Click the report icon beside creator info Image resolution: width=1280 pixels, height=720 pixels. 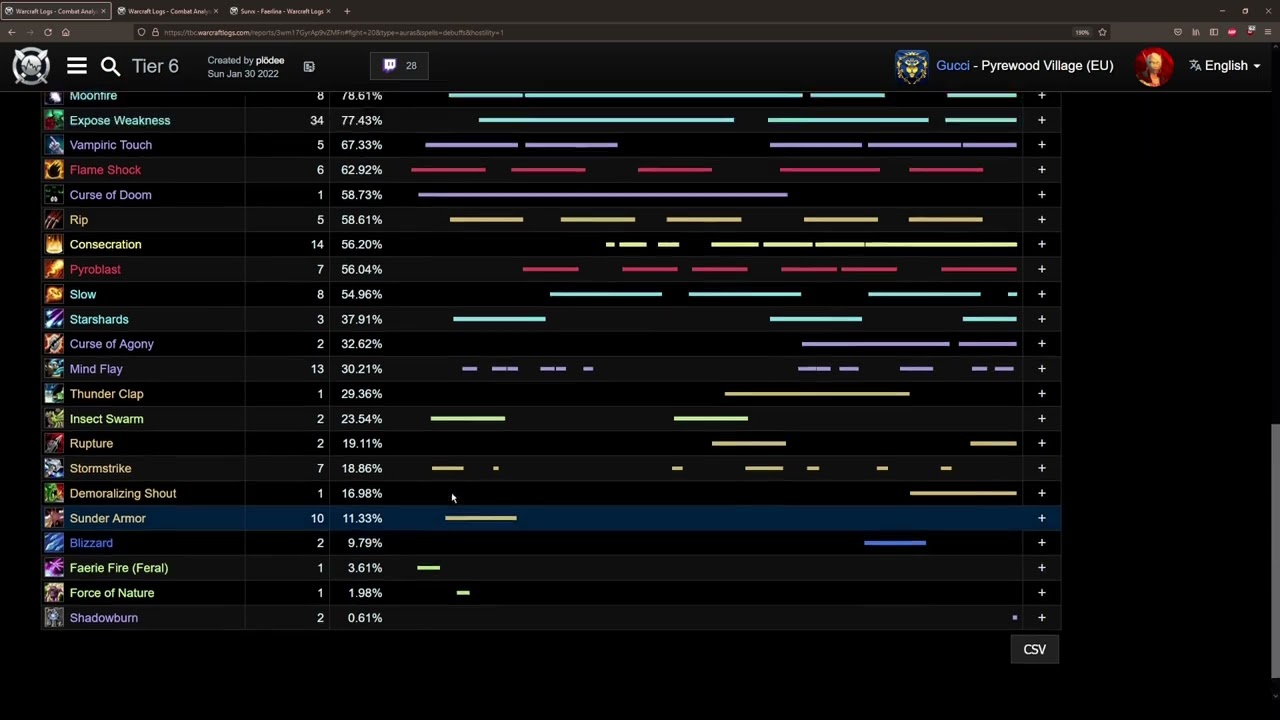[x=309, y=67]
